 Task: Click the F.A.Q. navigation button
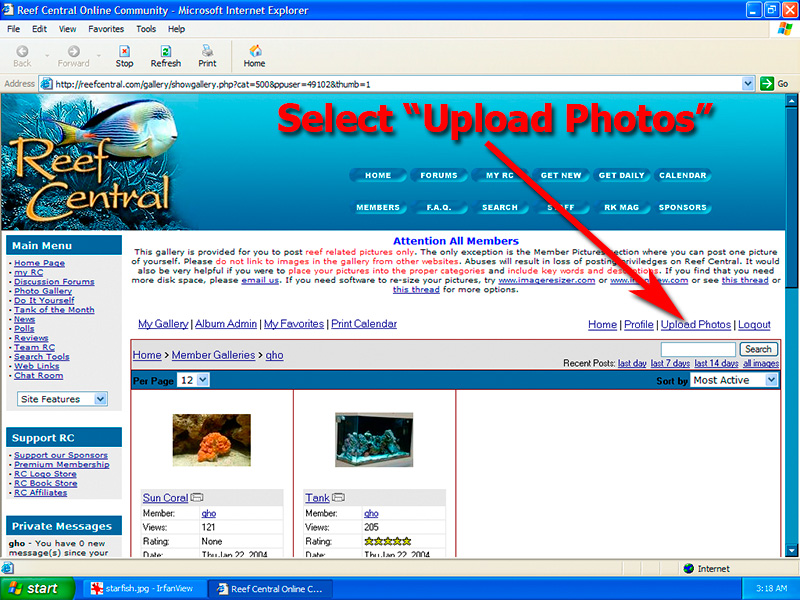point(439,207)
